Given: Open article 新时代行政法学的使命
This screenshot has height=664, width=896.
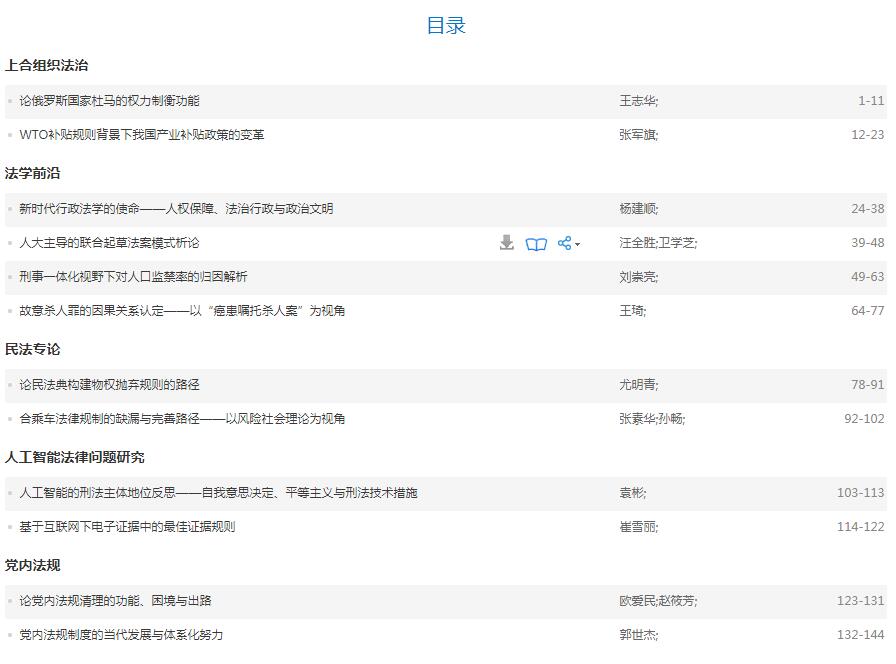Looking at the screenshot, I should [176, 209].
